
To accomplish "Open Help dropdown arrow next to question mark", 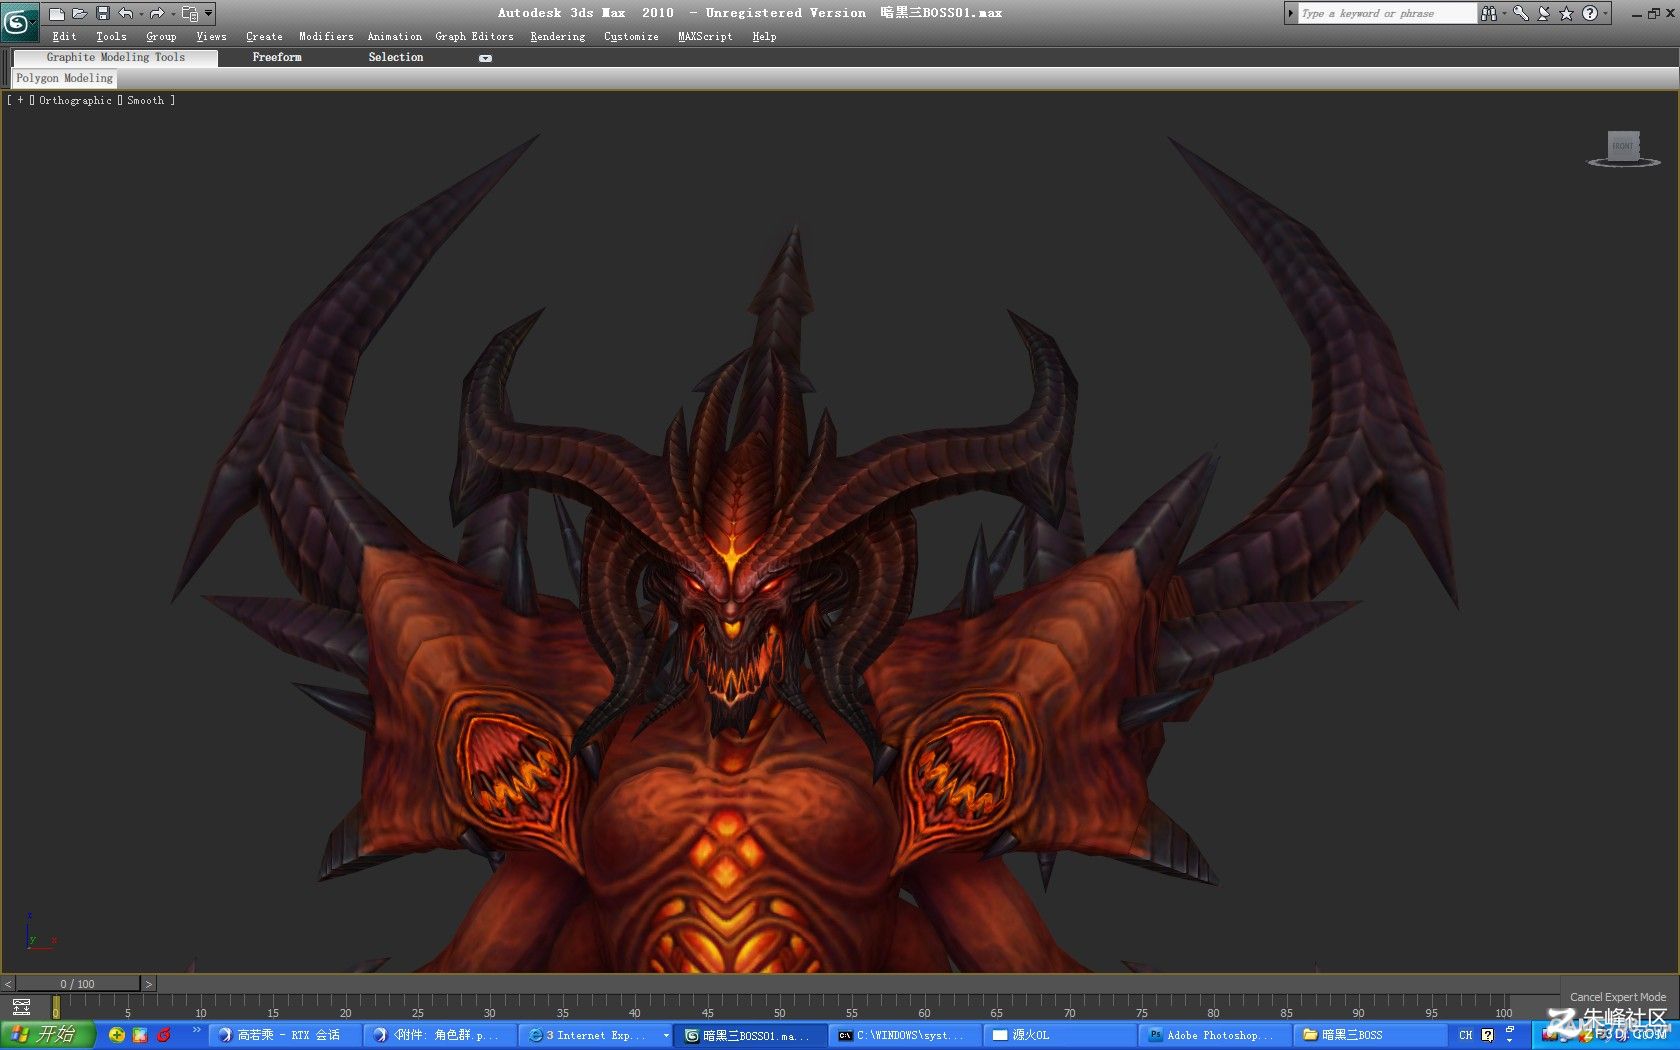I will tap(1605, 13).
